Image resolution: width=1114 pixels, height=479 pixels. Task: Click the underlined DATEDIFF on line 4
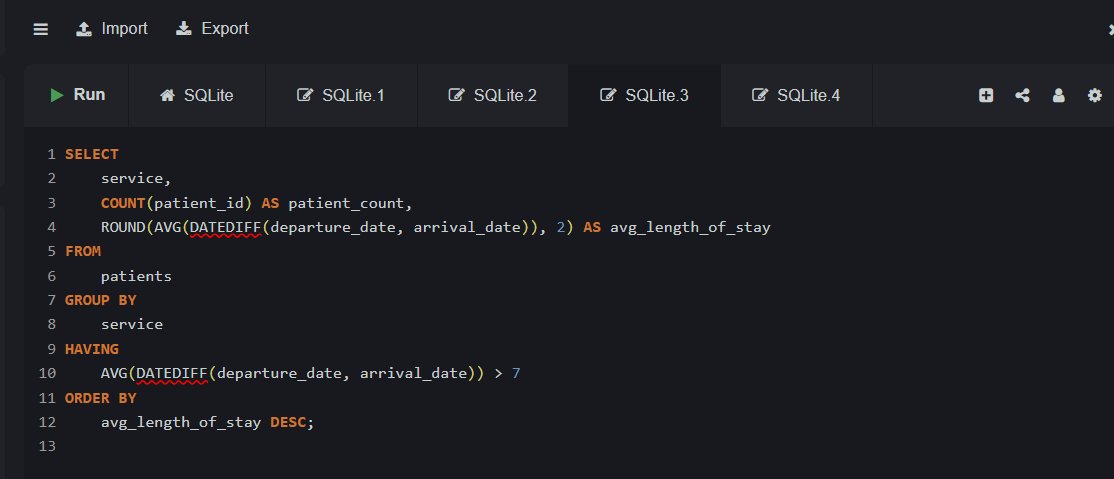point(226,227)
